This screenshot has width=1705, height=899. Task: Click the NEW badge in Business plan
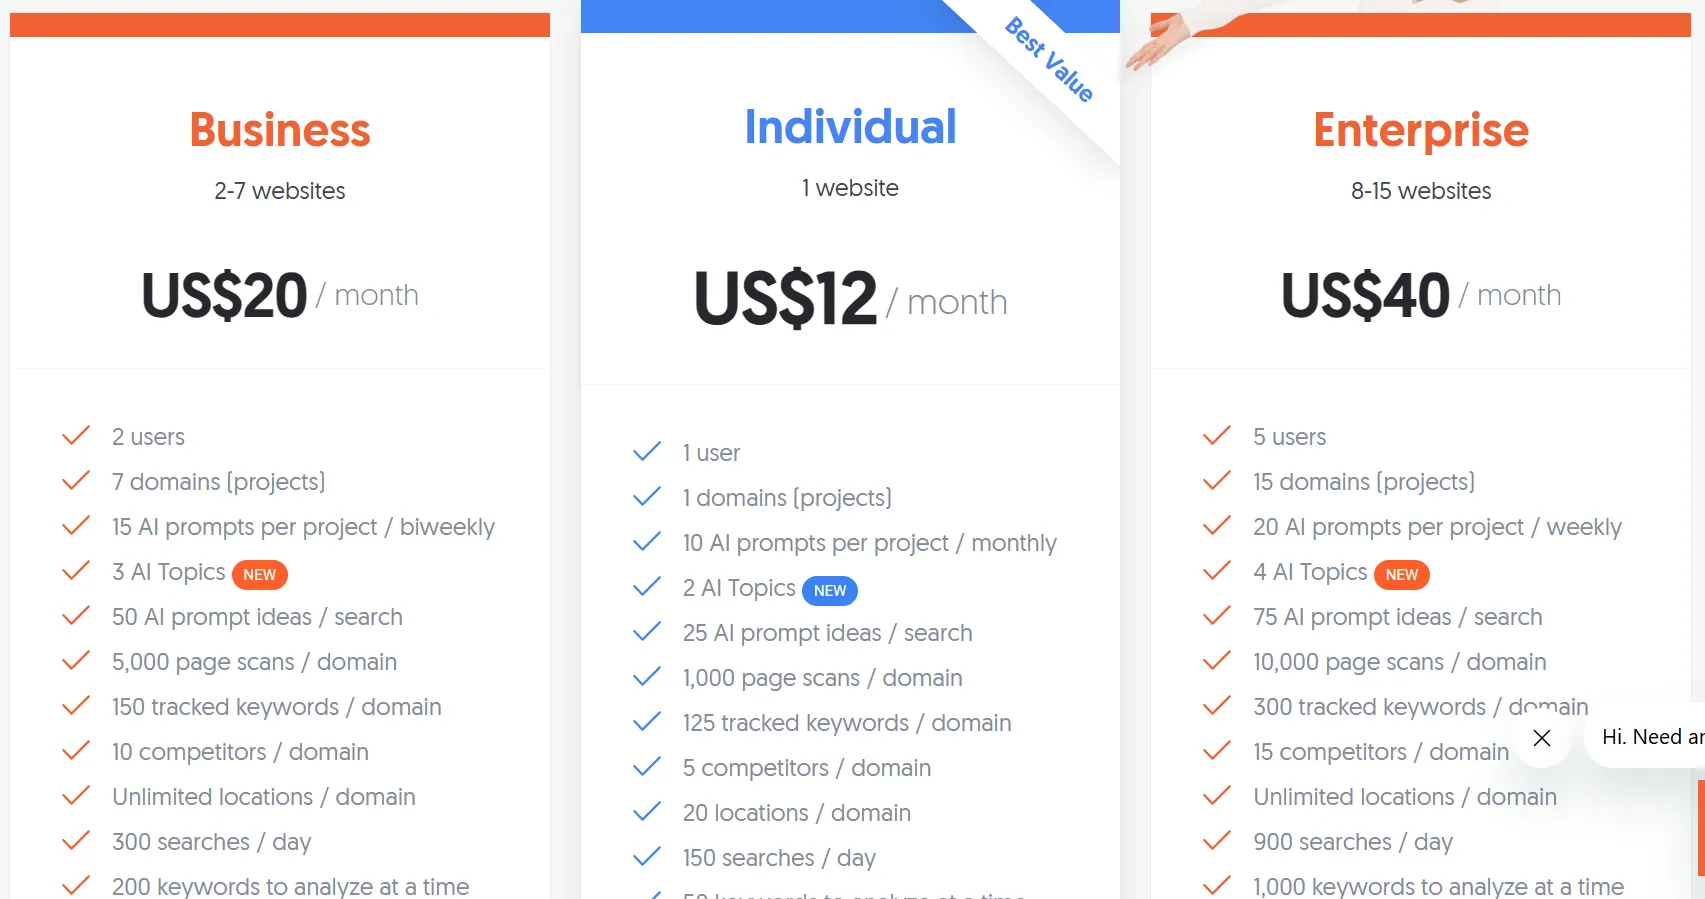[x=259, y=575]
